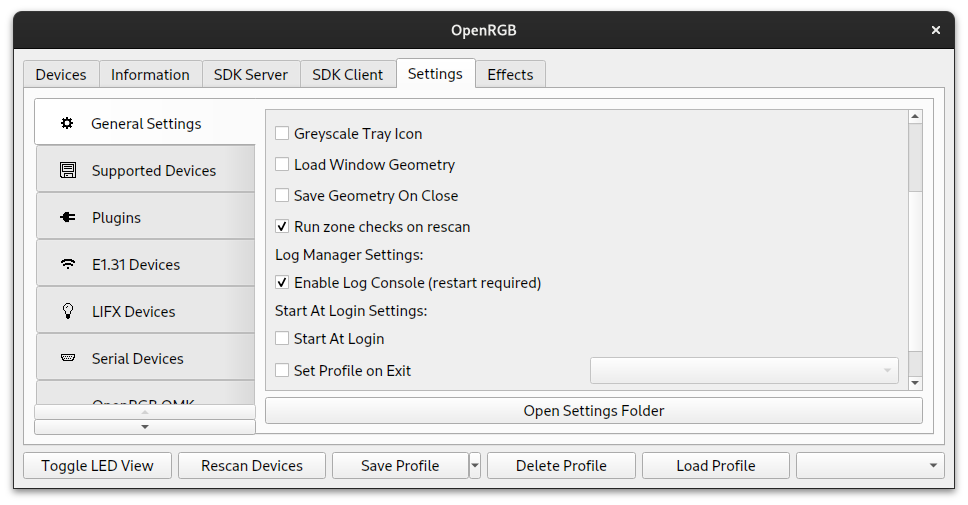Select the Settings tab
This screenshot has width=968, height=505.
tap(435, 73)
